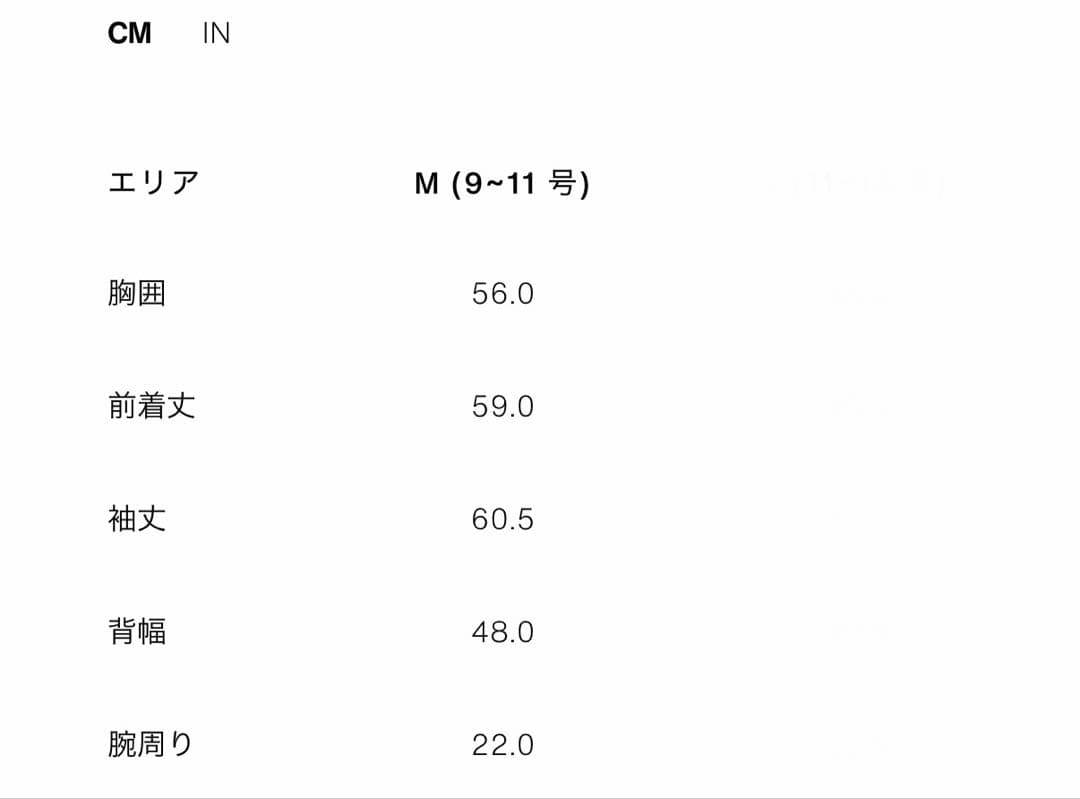This screenshot has width=1080, height=799.
Task: Select the M (9~11号) size column header
Action: pos(500,182)
